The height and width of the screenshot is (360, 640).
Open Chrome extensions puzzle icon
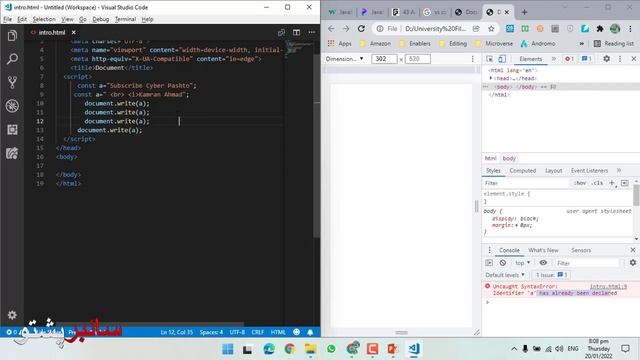point(600,29)
